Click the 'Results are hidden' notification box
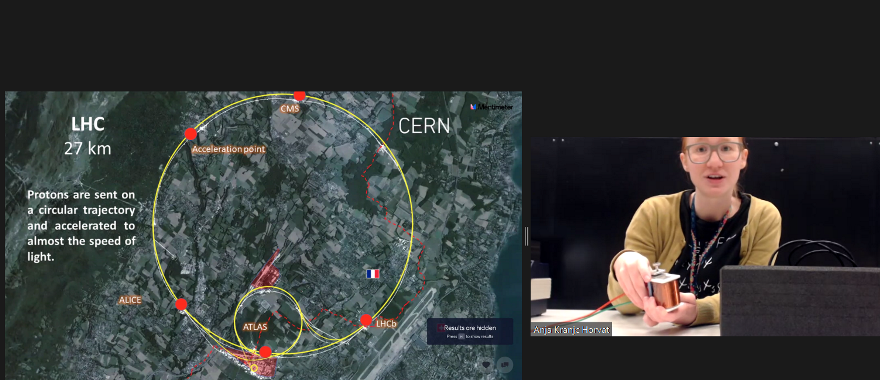The width and height of the screenshot is (880, 380). coord(469,331)
